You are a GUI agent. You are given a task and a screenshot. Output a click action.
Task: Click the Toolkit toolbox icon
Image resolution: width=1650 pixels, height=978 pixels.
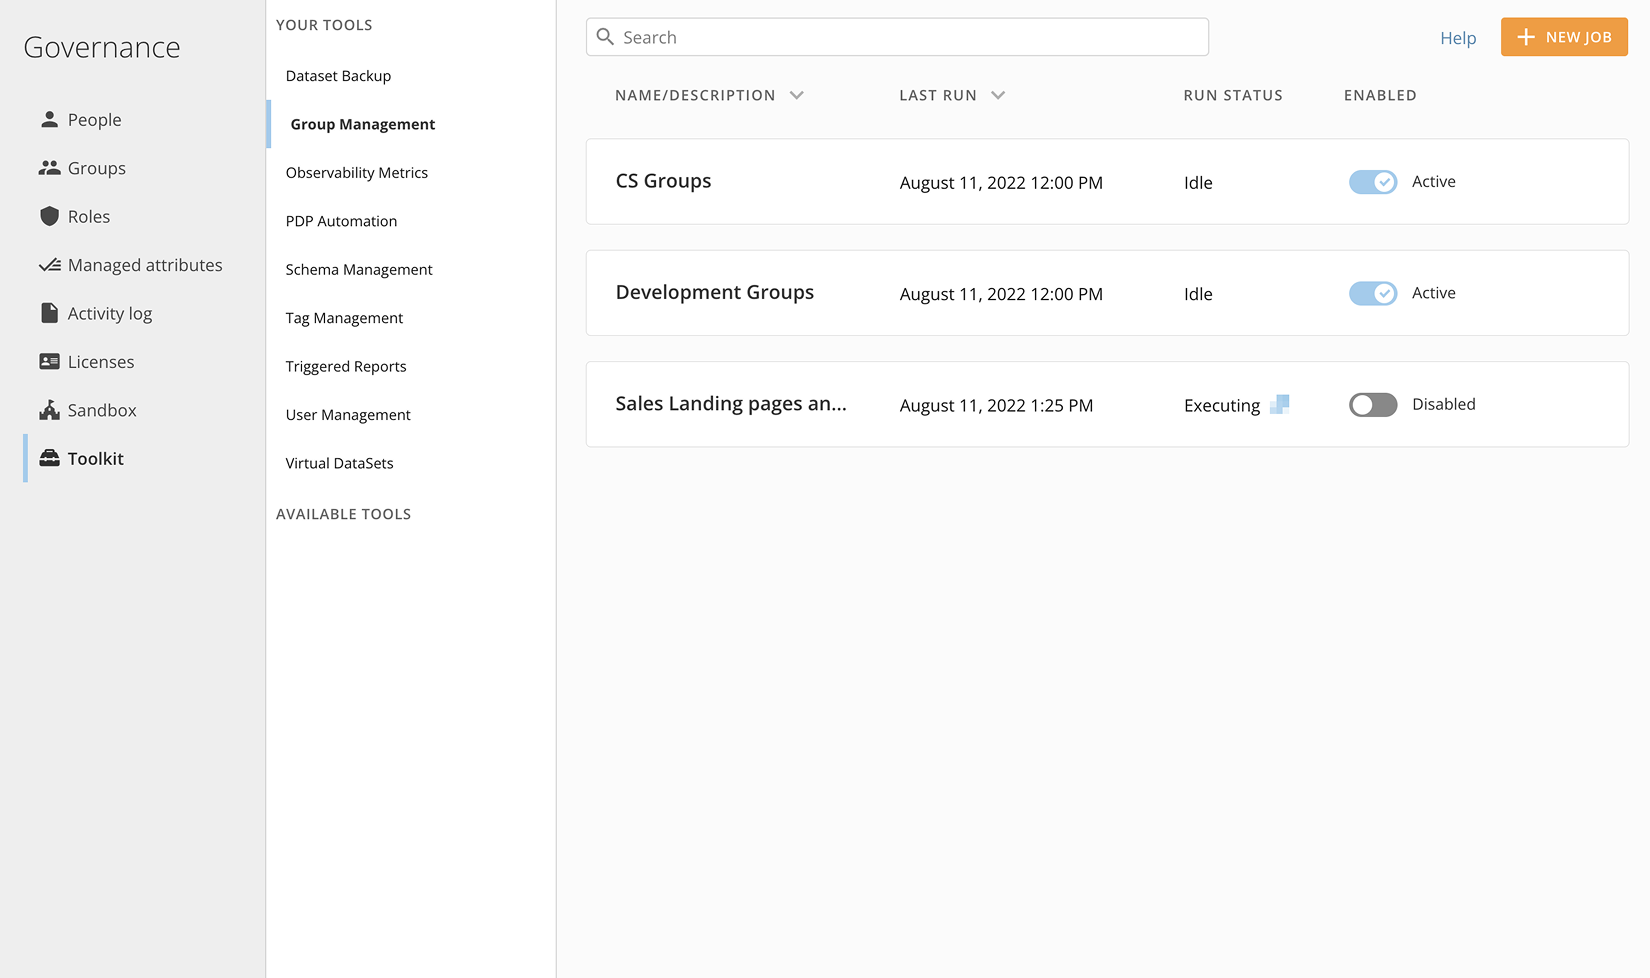point(49,458)
